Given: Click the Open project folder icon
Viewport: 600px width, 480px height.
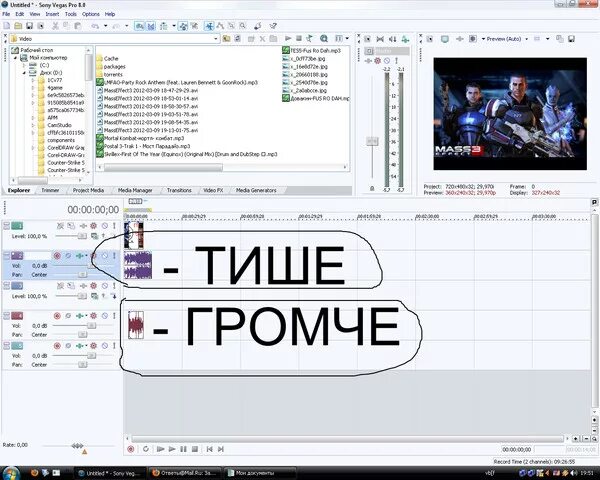Looking at the screenshot, I should click(x=18, y=26).
